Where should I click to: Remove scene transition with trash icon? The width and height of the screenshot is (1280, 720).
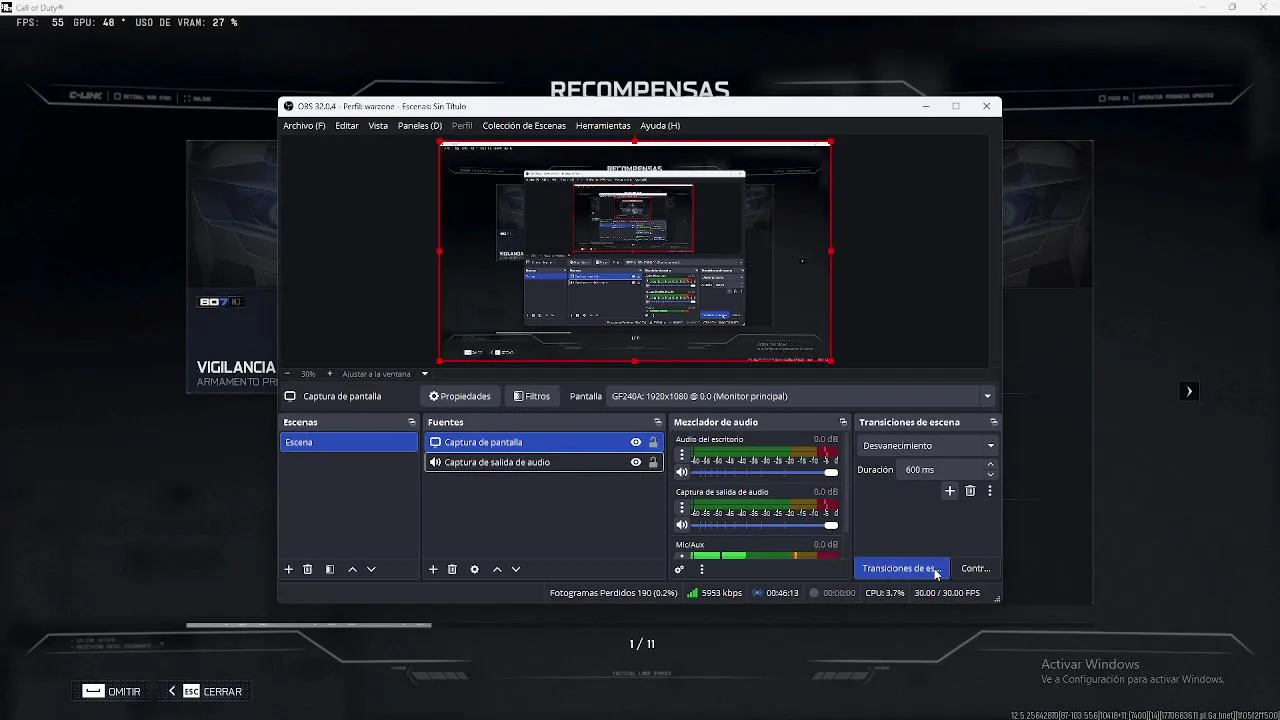(970, 491)
